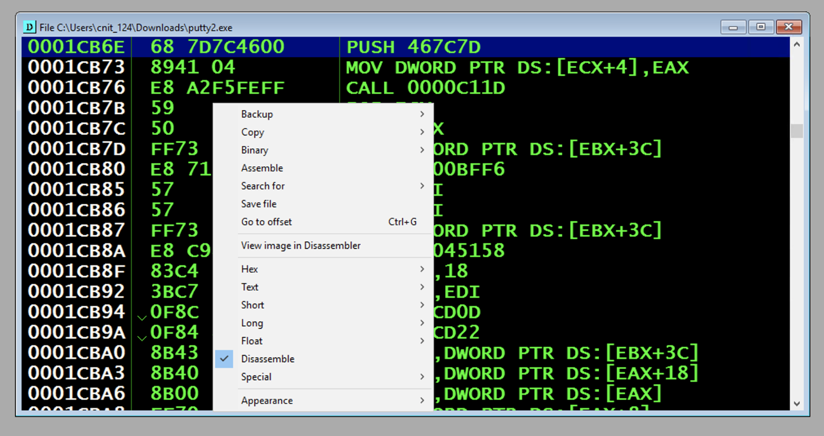This screenshot has width=824, height=436.
Task: Select address 0001CB9A
Action: pos(77,333)
